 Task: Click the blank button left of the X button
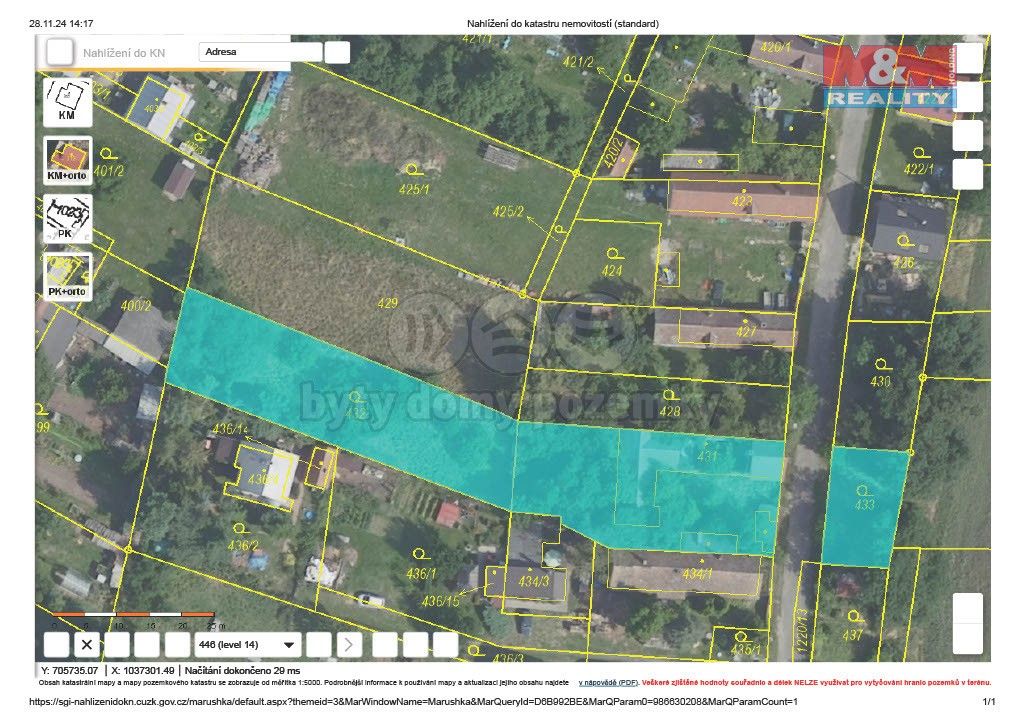coord(58,644)
